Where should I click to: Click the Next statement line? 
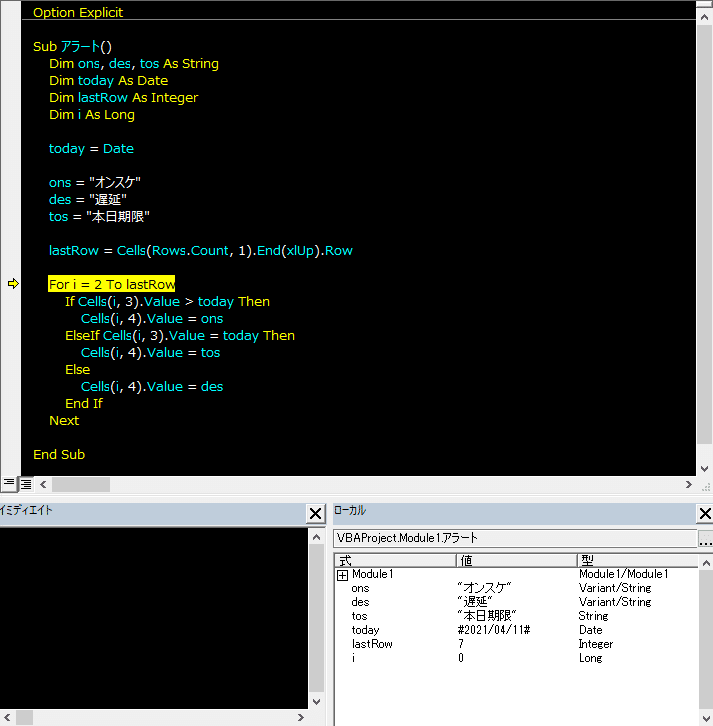(x=64, y=420)
